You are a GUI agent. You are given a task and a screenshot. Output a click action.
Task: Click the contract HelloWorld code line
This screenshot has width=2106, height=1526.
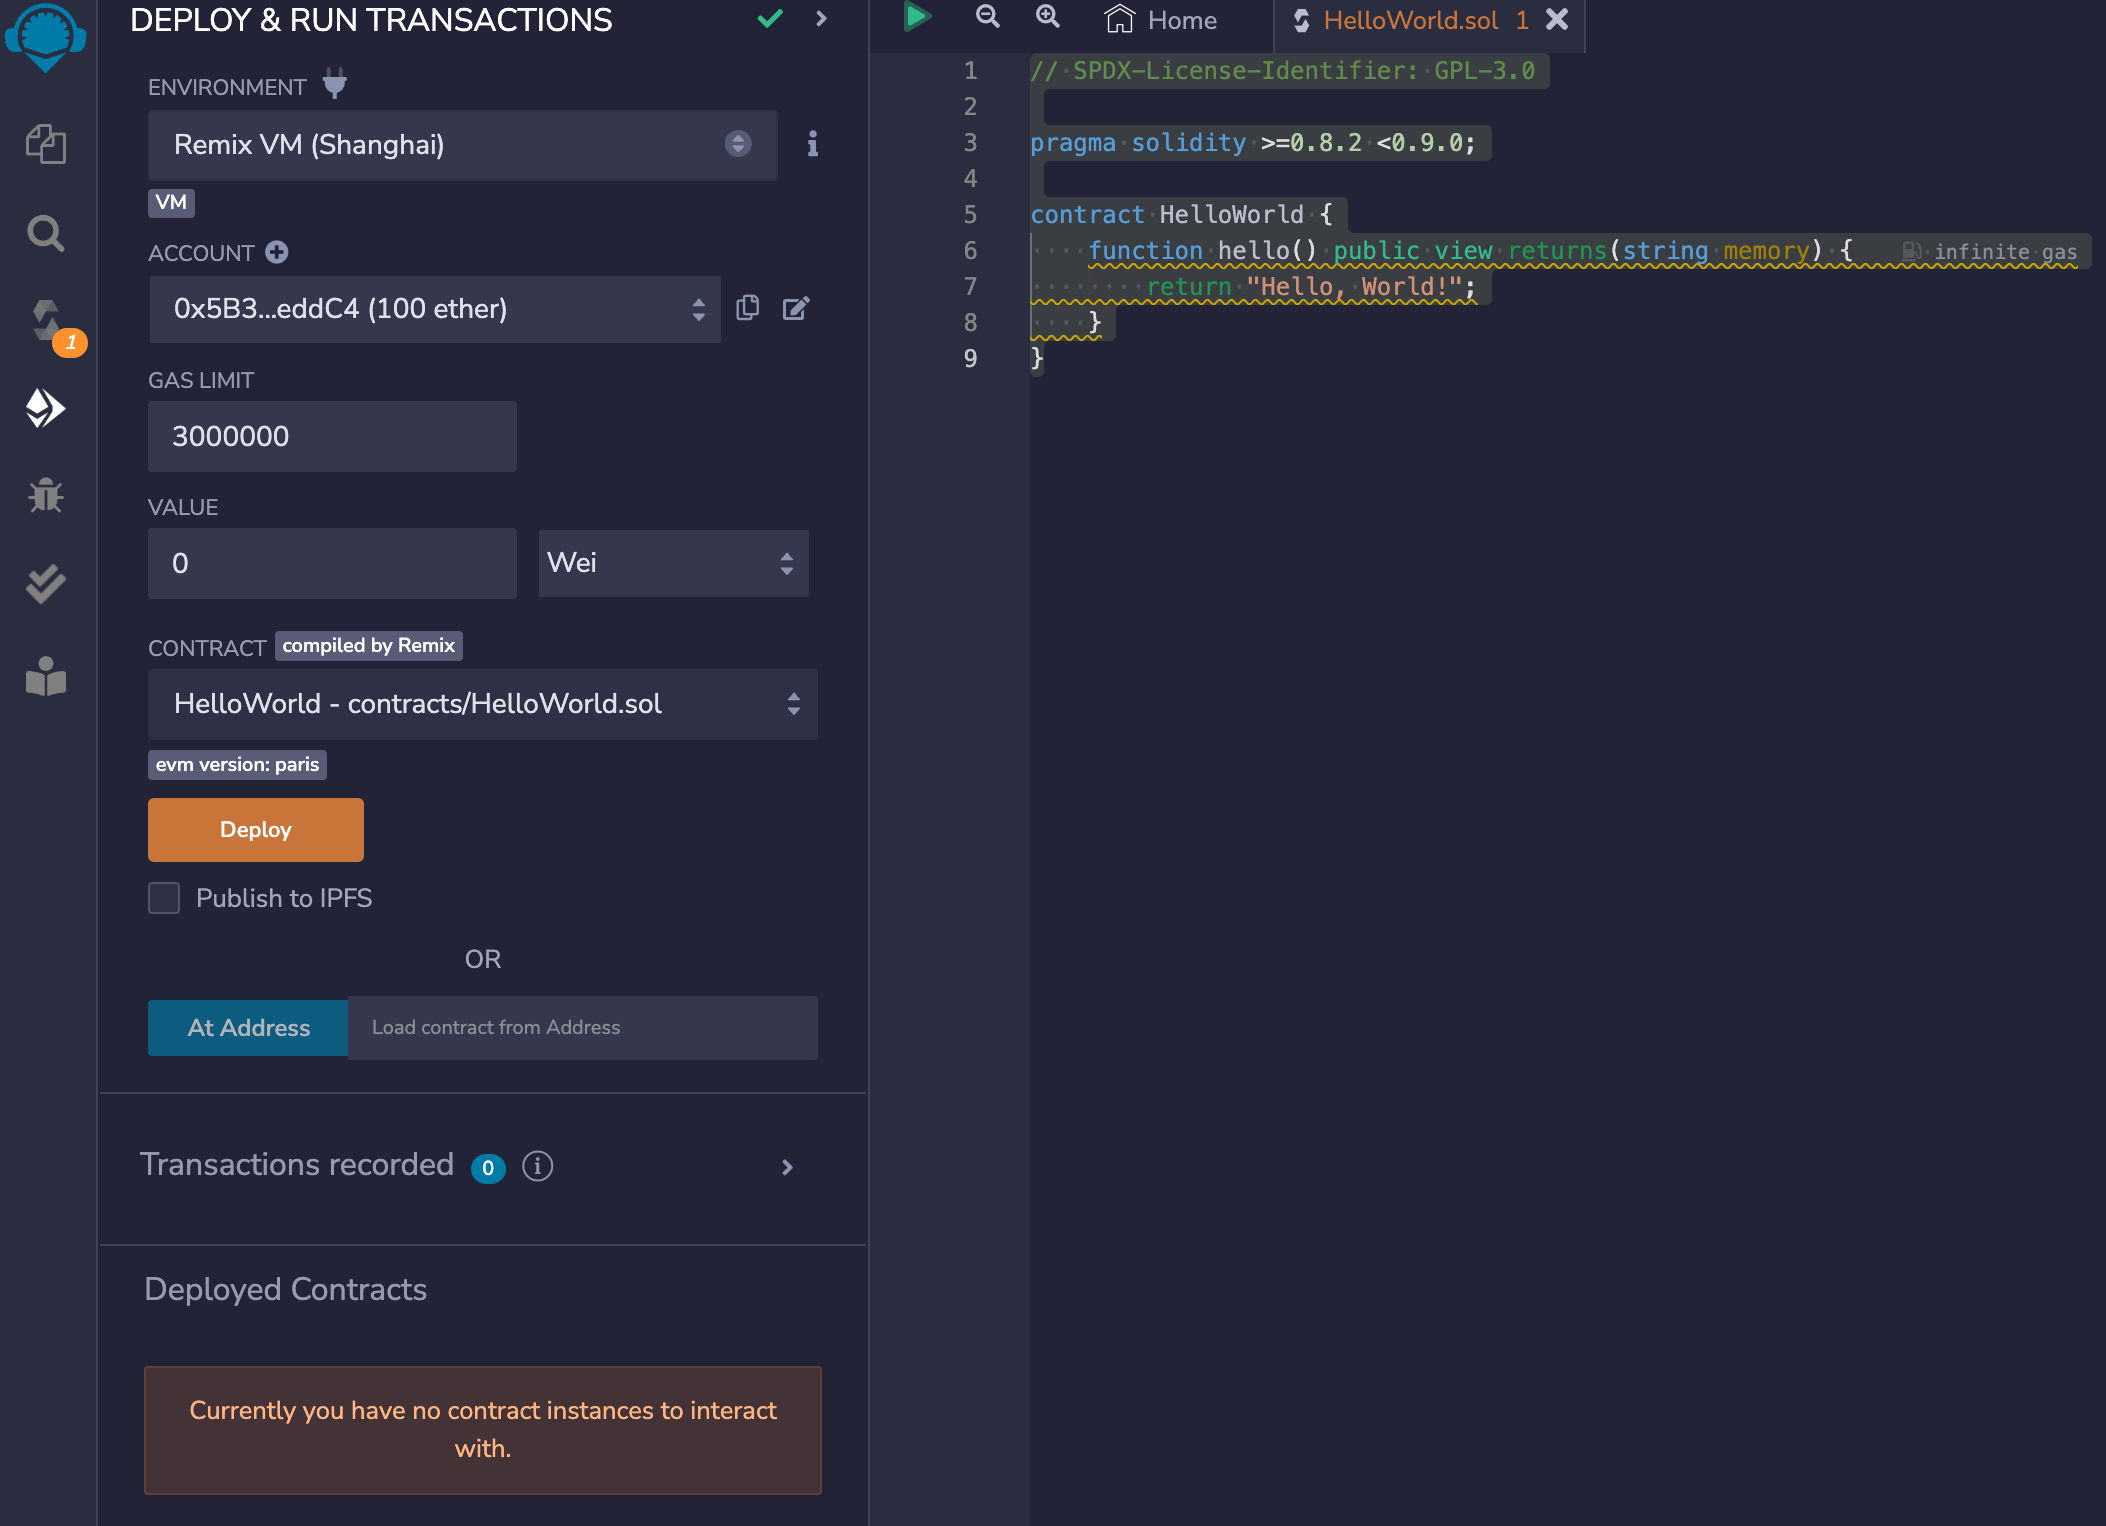click(x=1181, y=215)
